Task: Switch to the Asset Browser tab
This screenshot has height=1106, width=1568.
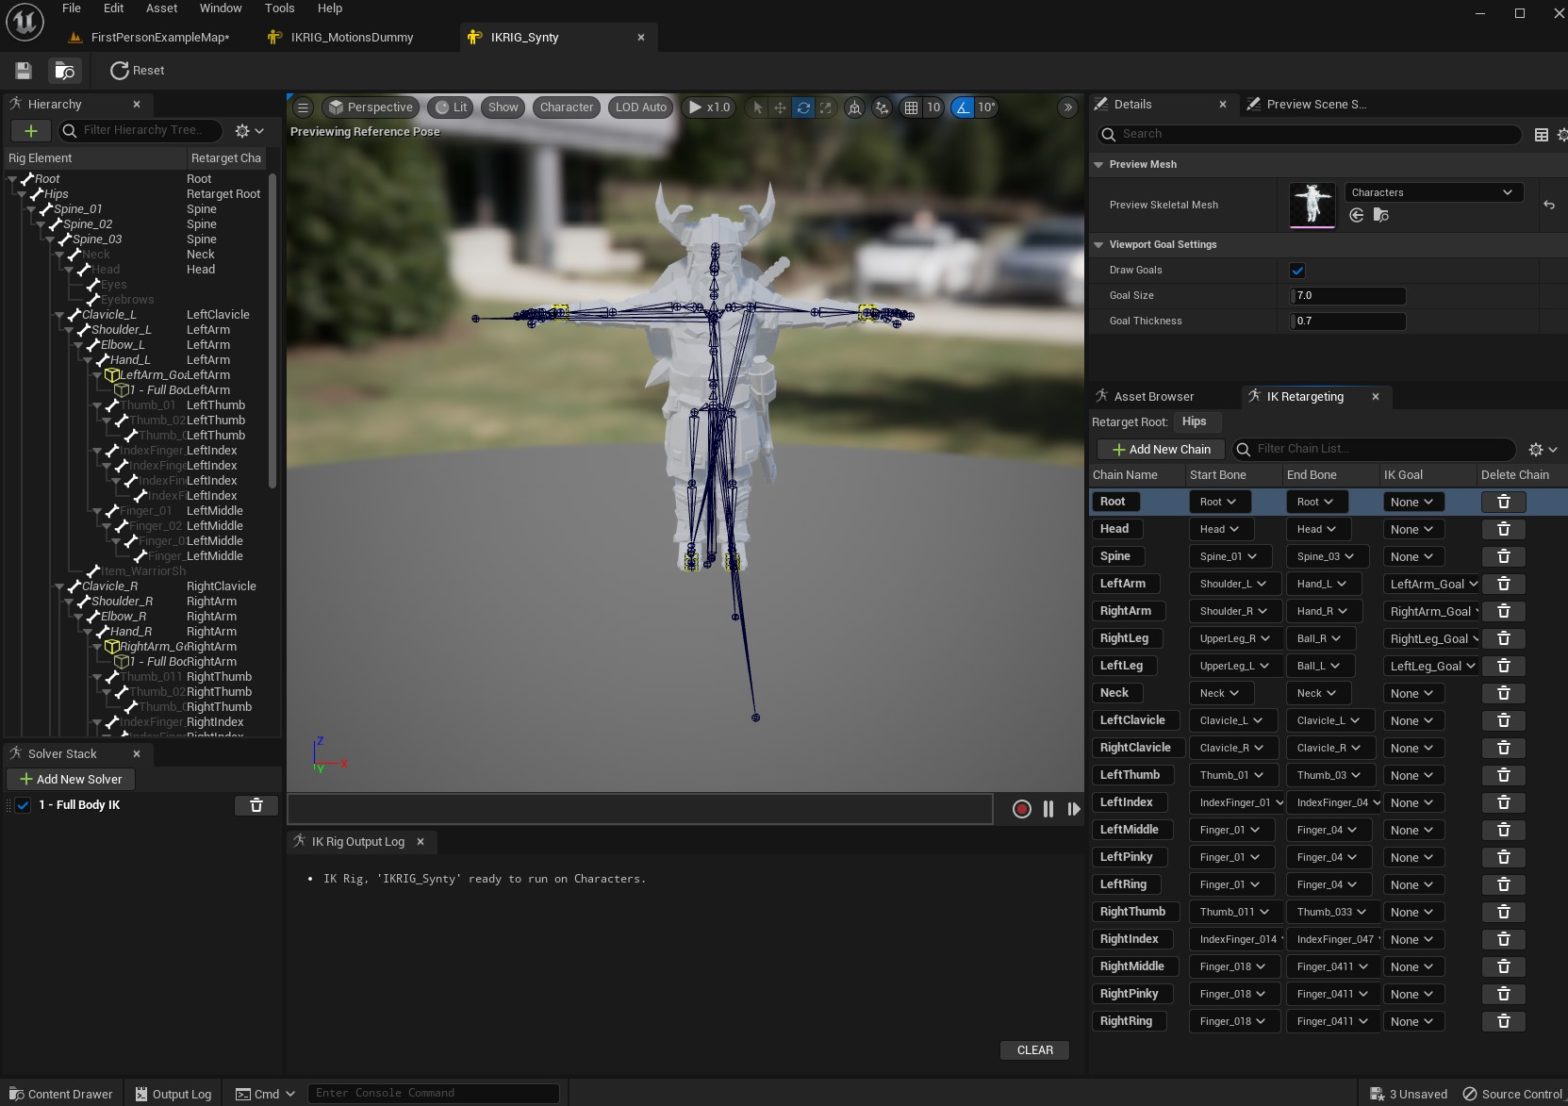Action: 1152,396
